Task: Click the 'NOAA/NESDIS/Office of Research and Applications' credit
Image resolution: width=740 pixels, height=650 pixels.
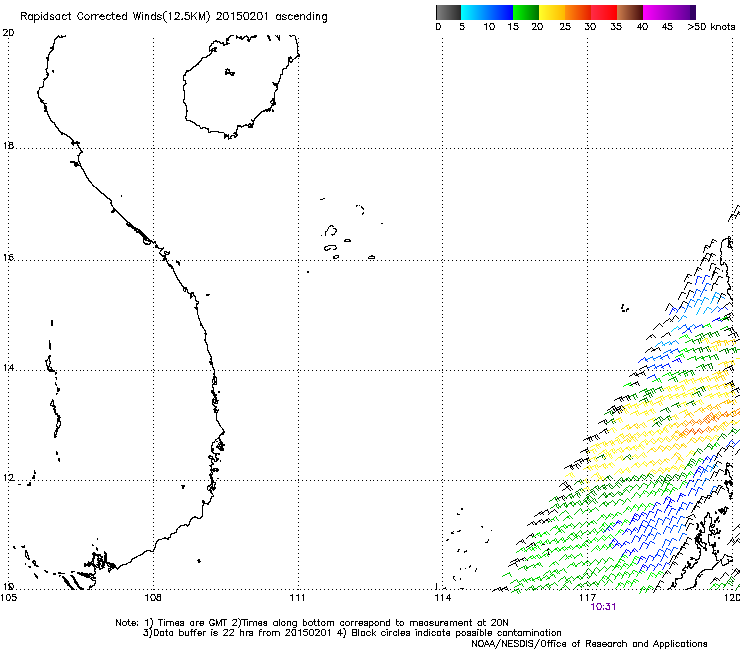Action: [589, 644]
